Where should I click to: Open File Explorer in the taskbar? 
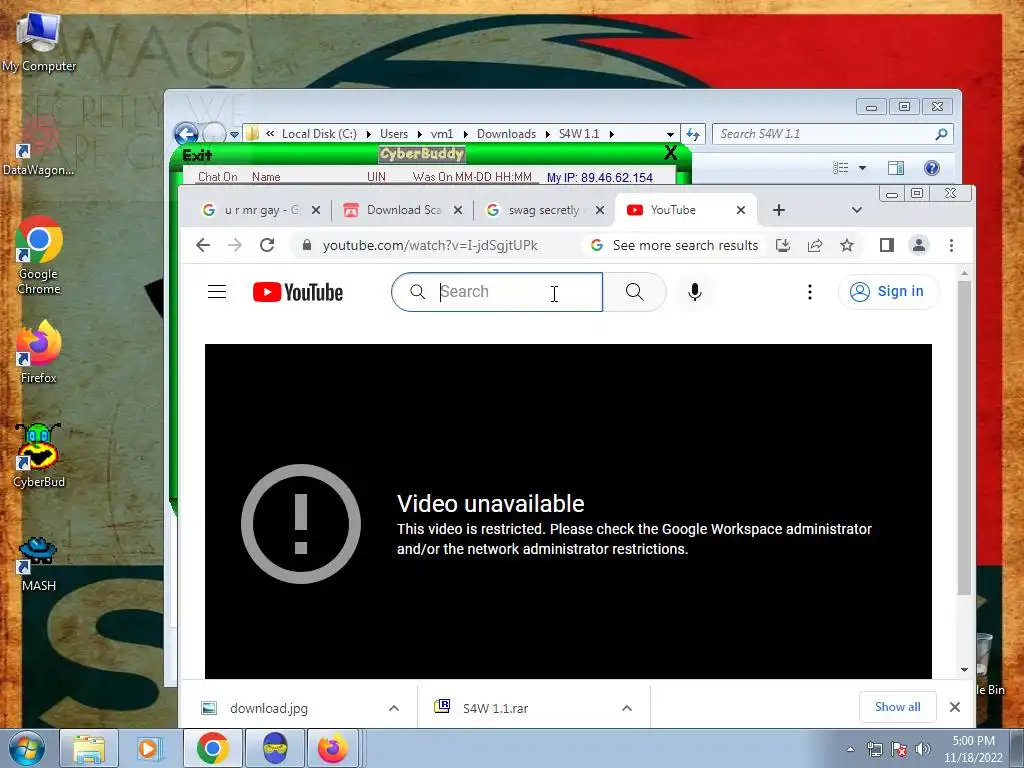[89, 748]
